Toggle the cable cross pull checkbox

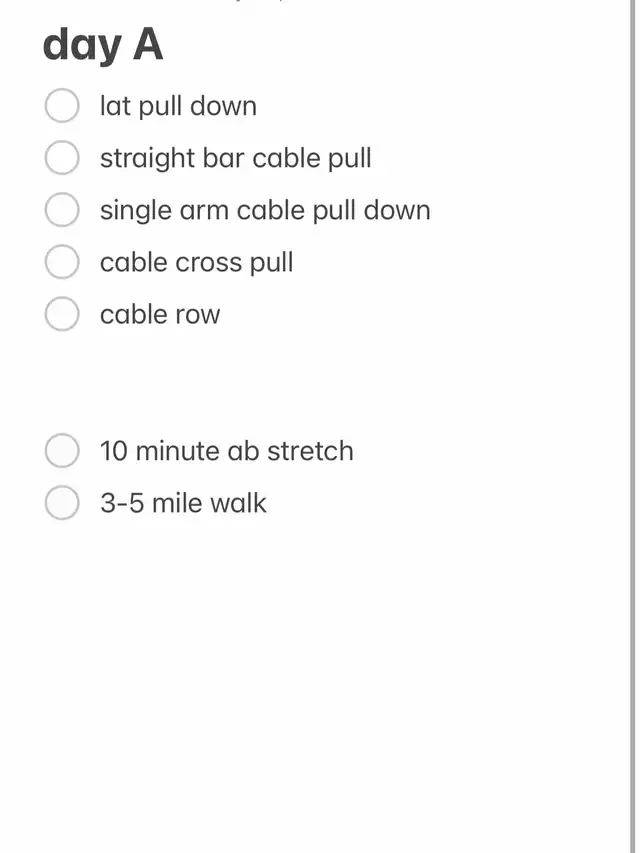[62, 262]
